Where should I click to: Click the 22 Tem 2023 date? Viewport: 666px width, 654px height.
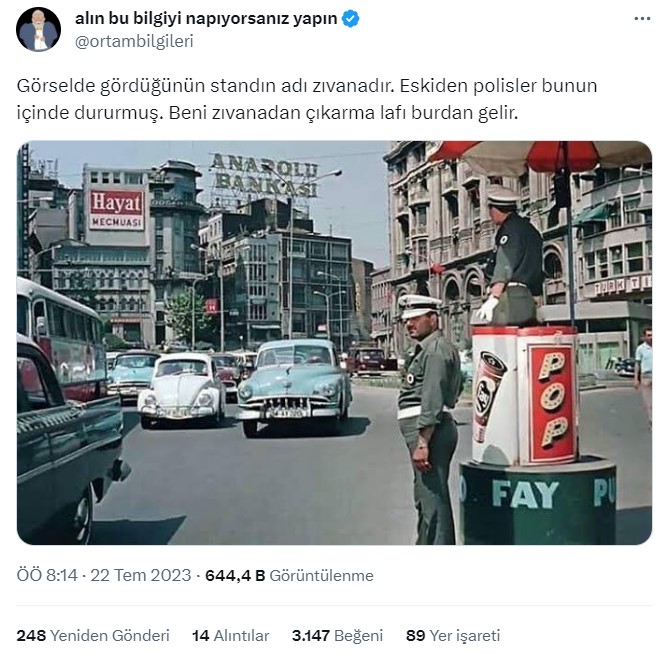[x=141, y=575]
